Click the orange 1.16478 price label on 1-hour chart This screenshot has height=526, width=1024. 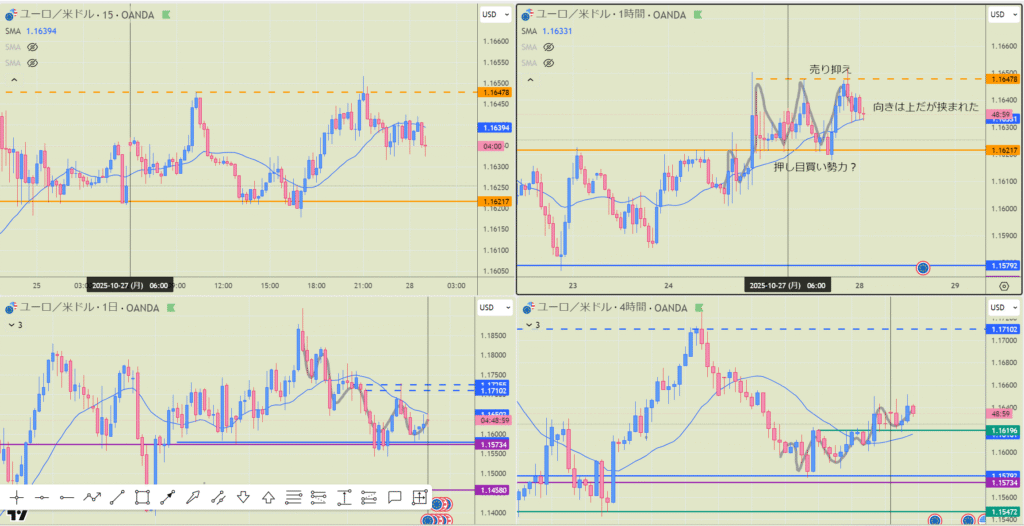1002,79
